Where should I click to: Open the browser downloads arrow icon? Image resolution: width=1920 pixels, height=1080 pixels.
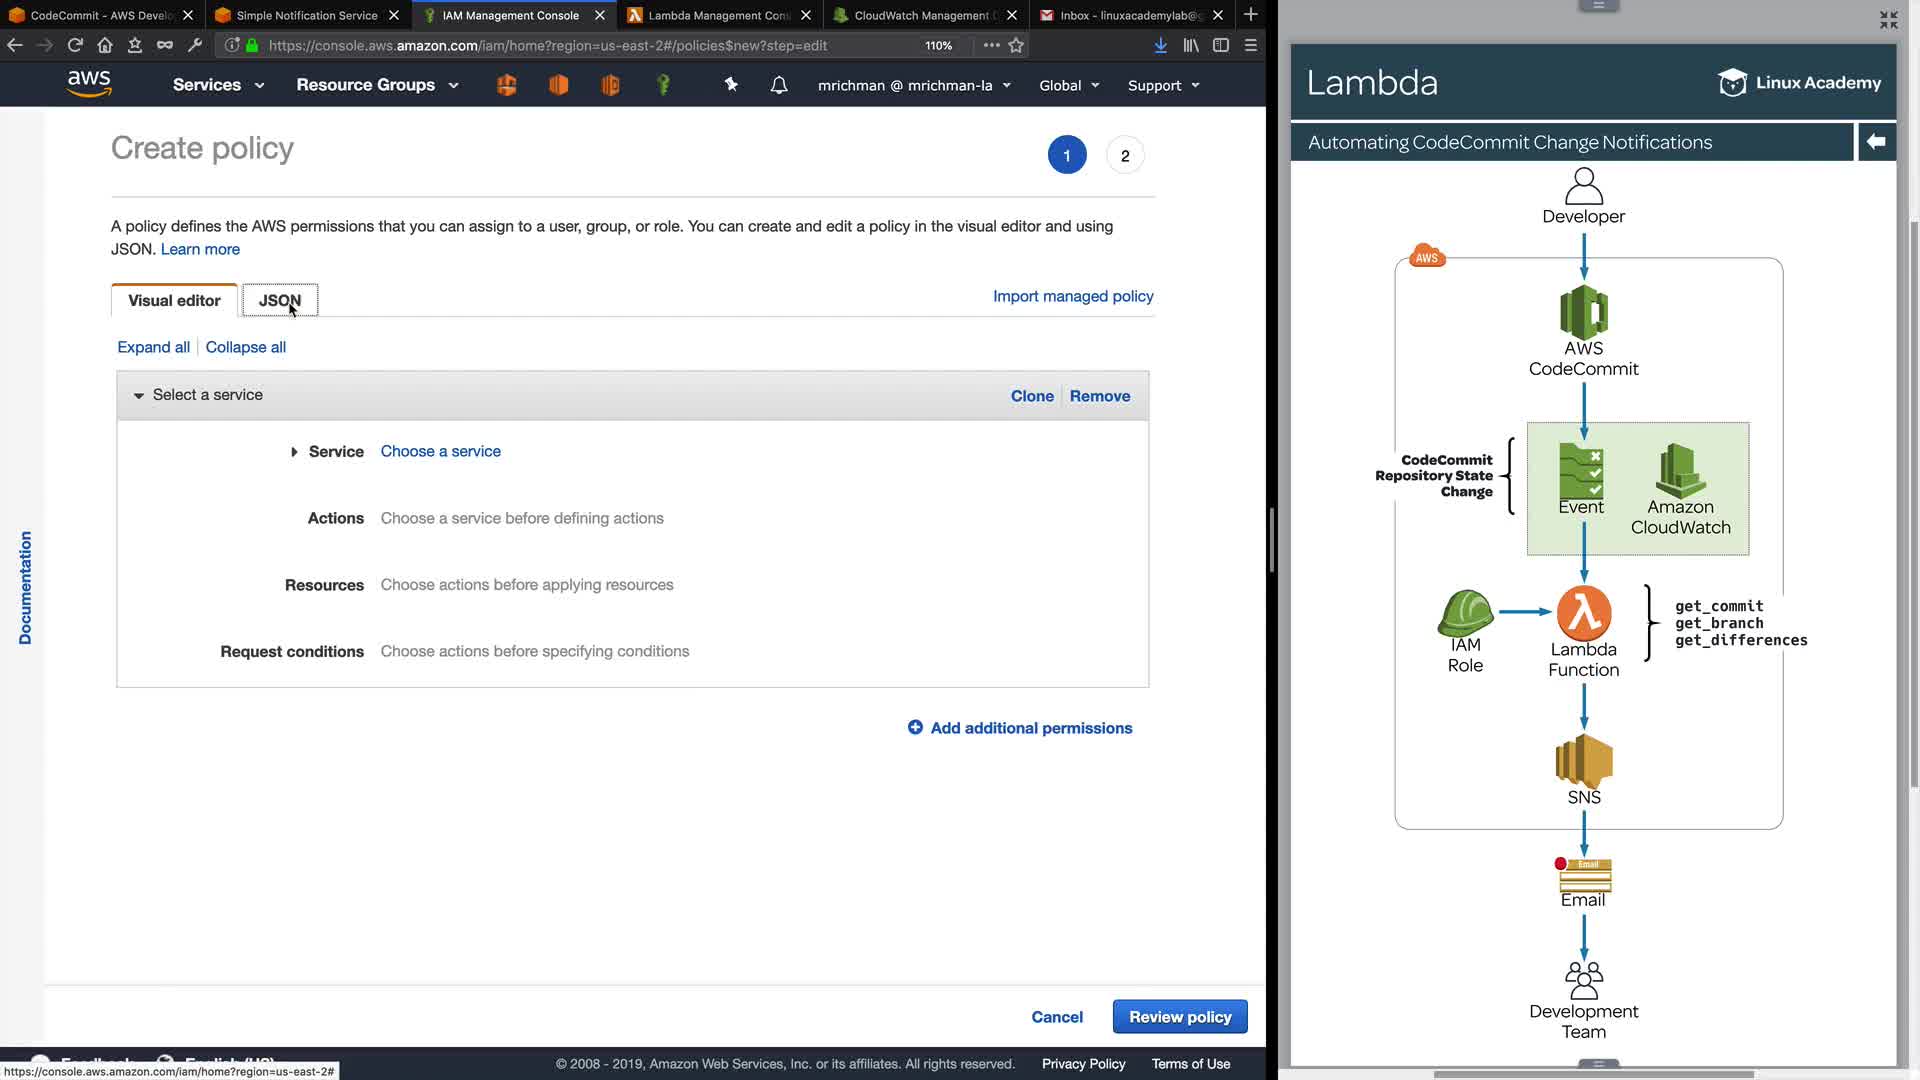(x=1160, y=45)
